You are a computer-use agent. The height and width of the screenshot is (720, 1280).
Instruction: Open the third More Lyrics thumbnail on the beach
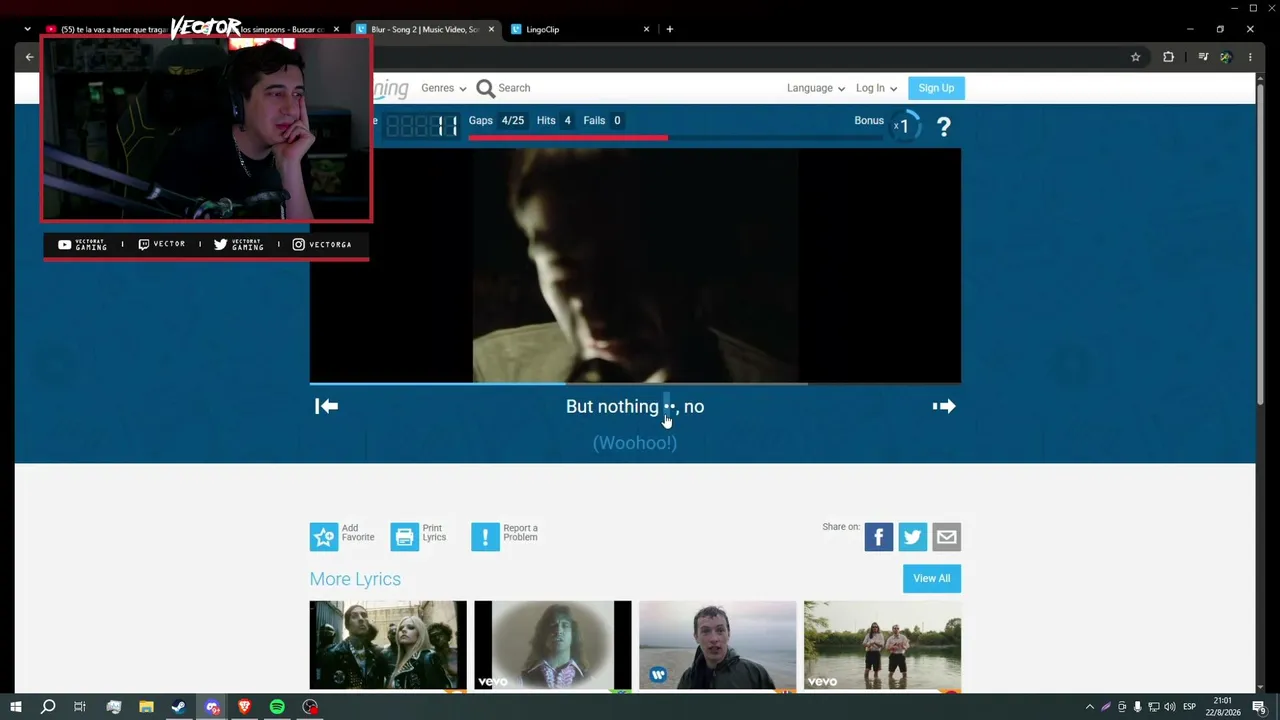pyautogui.click(x=718, y=645)
